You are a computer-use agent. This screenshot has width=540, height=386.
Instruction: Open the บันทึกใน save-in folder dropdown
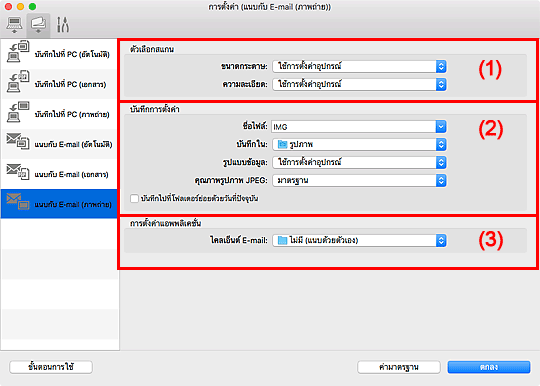pos(359,144)
